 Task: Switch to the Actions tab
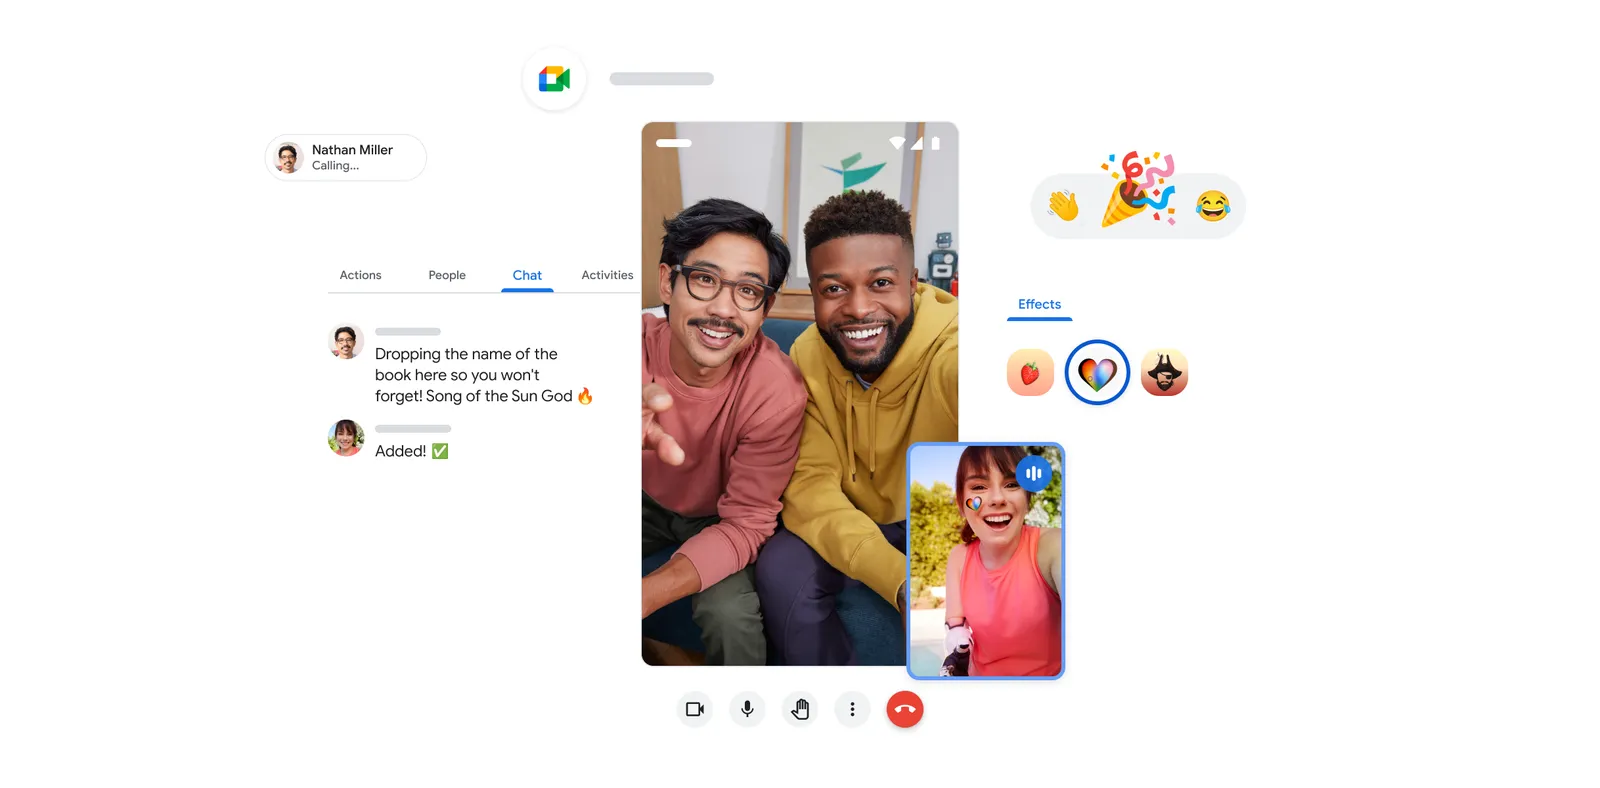point(360,275)
